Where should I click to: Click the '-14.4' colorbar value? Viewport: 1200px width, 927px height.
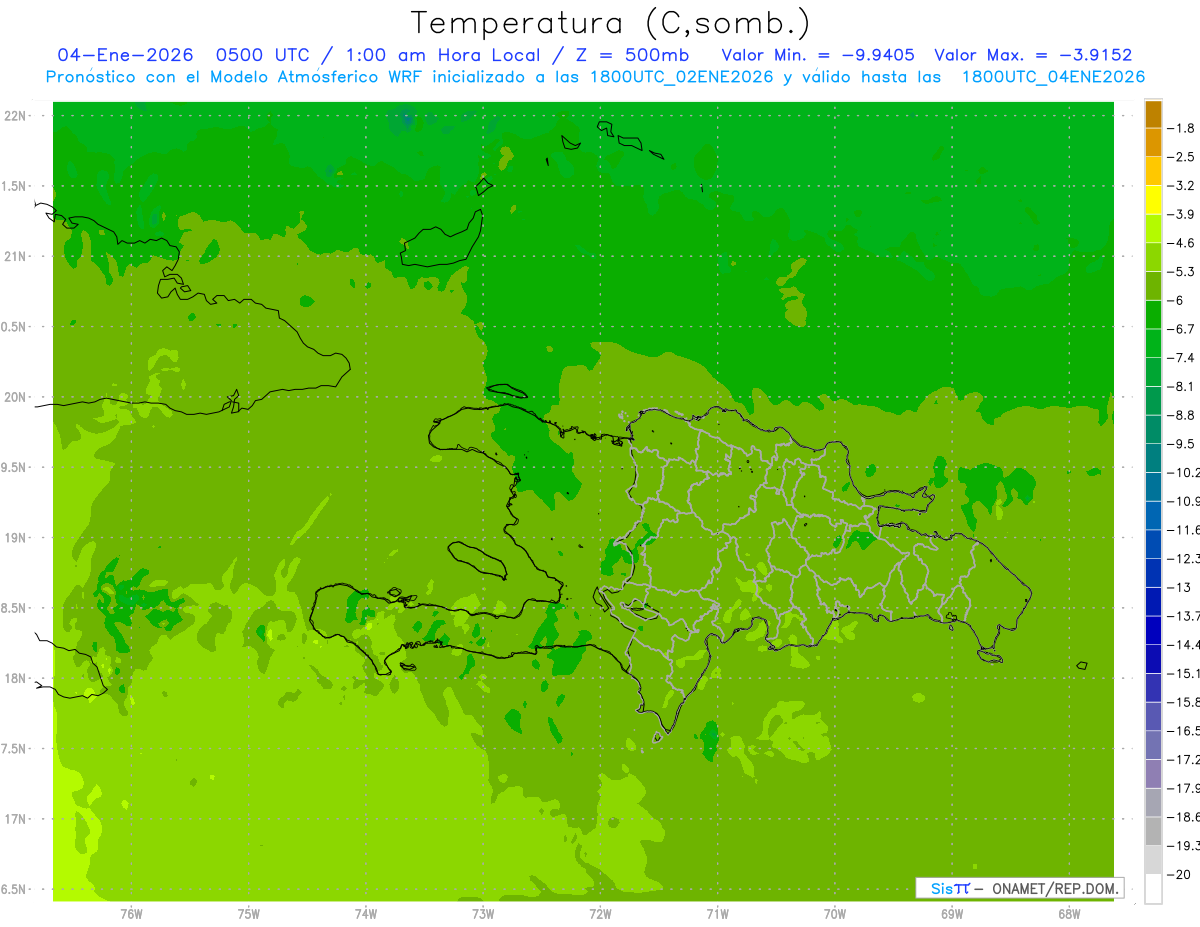pos(1184,645)
